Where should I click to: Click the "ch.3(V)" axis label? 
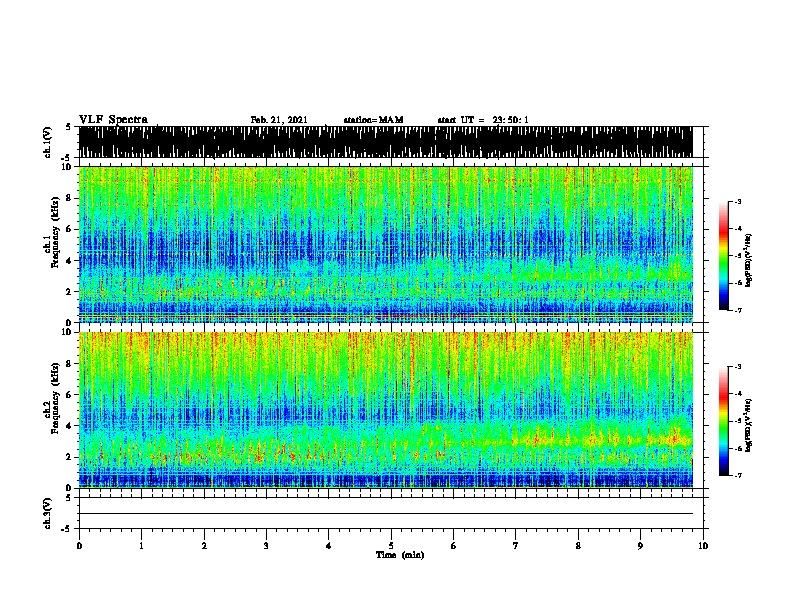tap(48, 513)
